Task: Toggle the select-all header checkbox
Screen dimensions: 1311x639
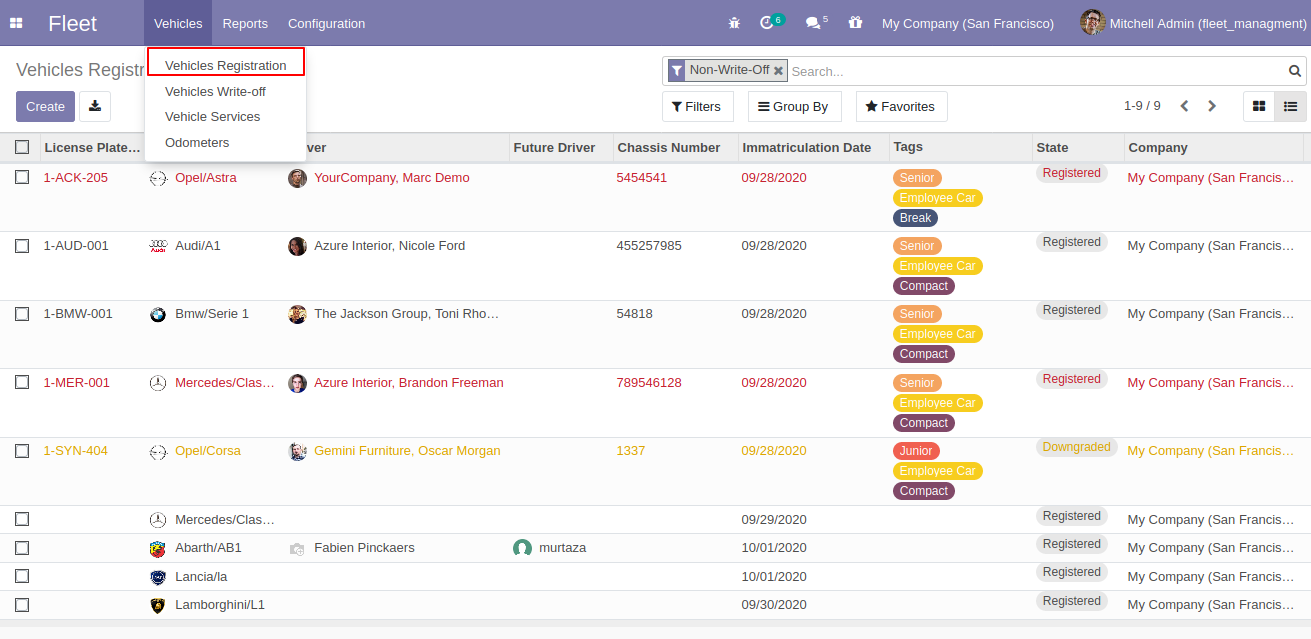Action: pyautogui.click(x=22, y=147)
